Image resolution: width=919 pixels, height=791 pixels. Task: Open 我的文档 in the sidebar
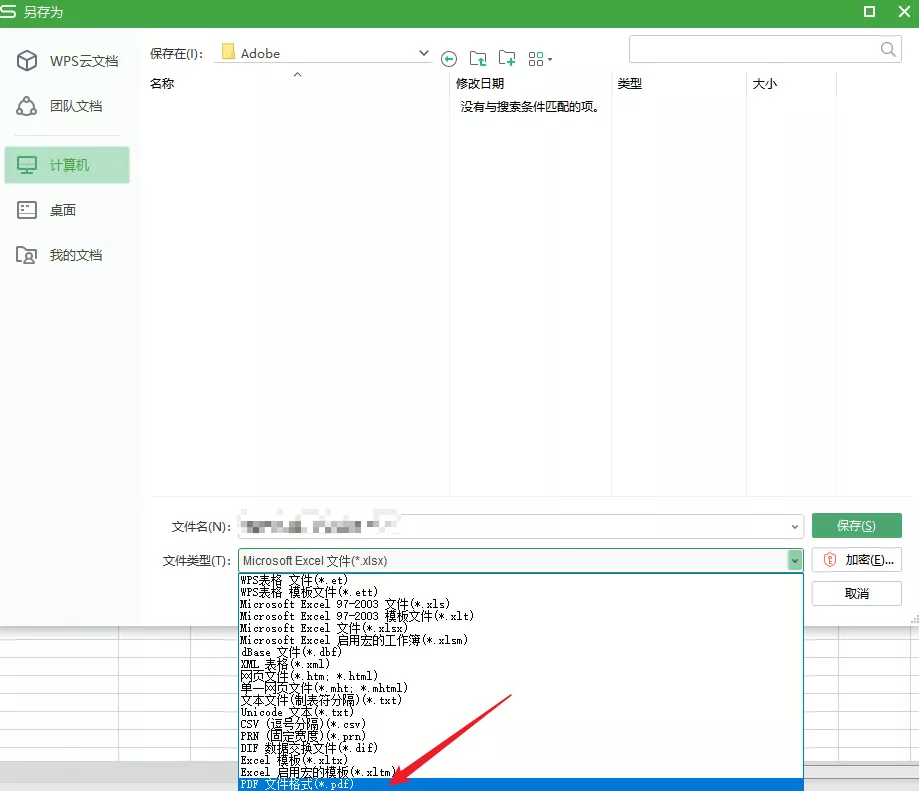tap(67, 255)
